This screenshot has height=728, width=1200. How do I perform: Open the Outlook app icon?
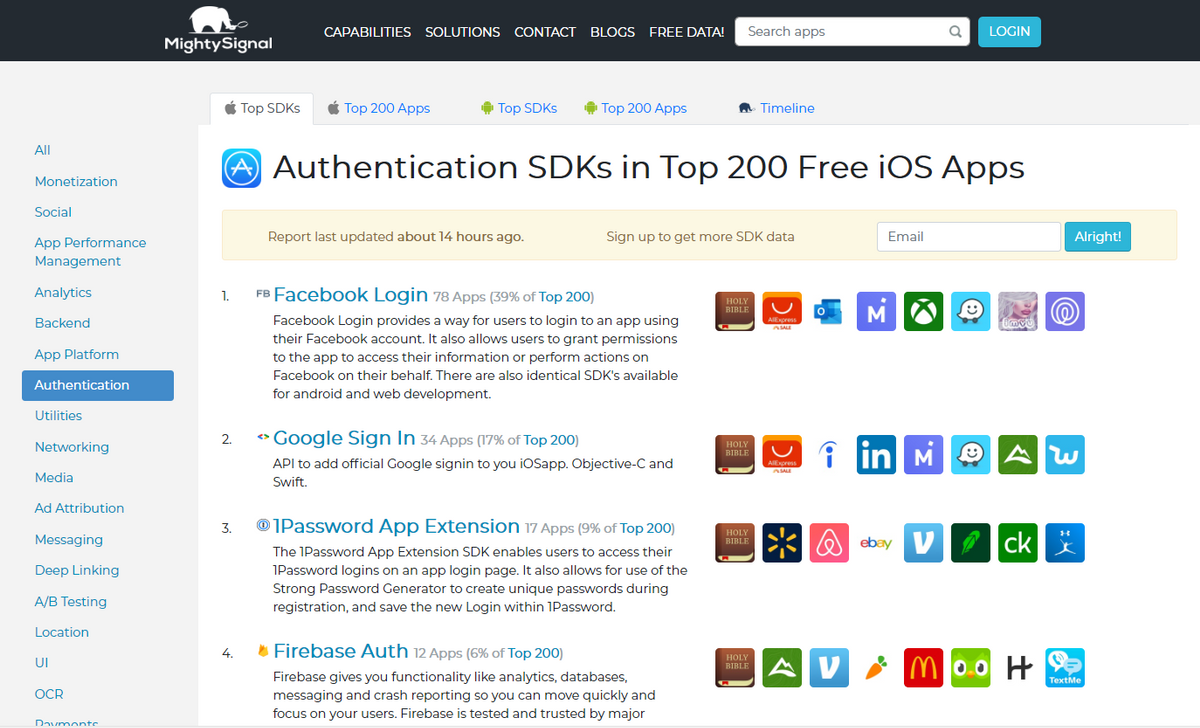[x=829, y=311]
